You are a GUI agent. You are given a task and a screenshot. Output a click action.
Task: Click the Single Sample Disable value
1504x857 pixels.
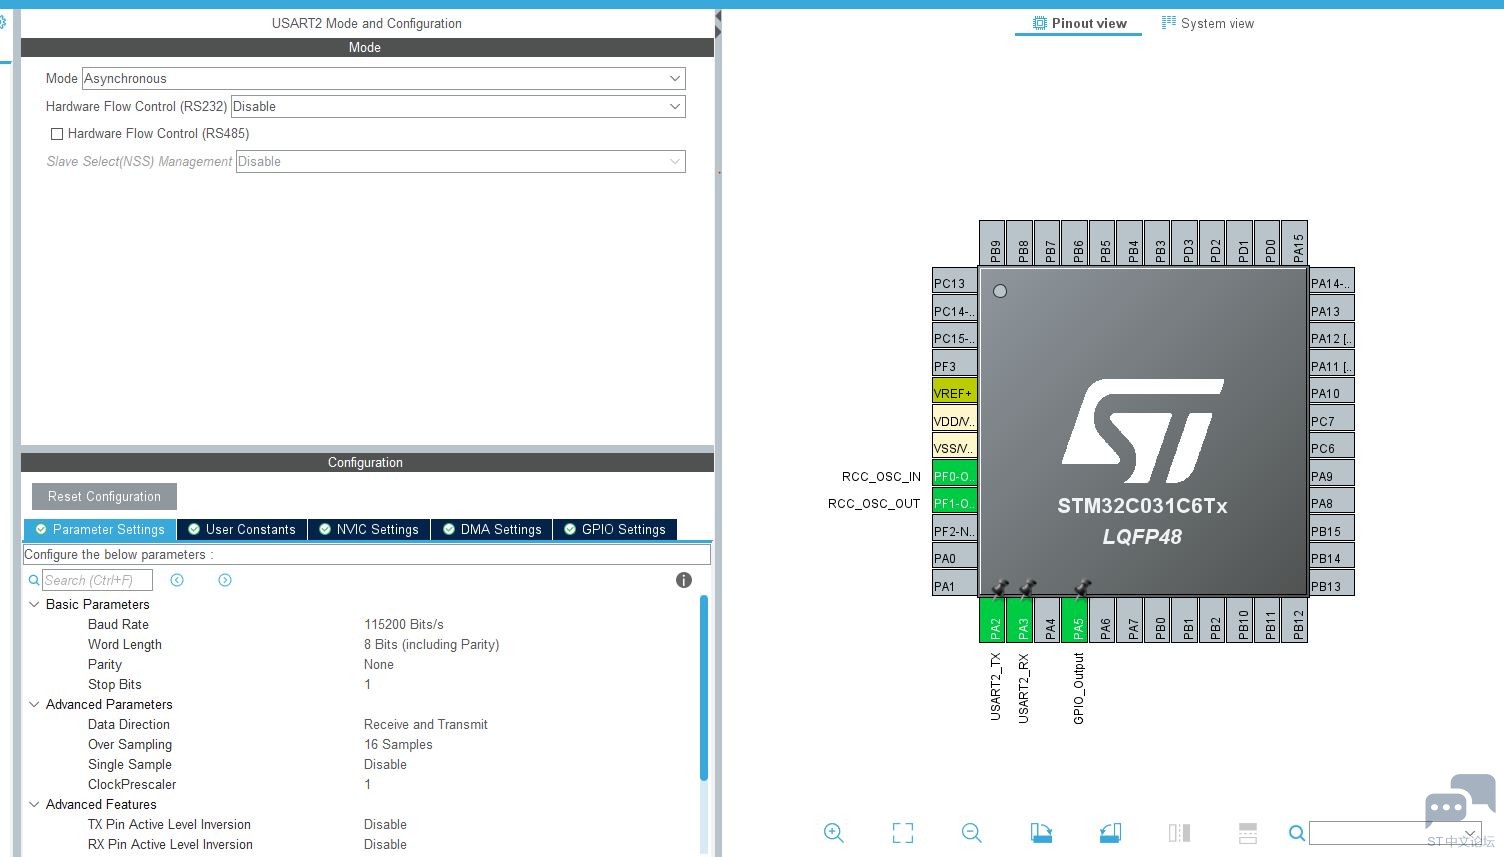pyautogui.click(x=385, y=764)
